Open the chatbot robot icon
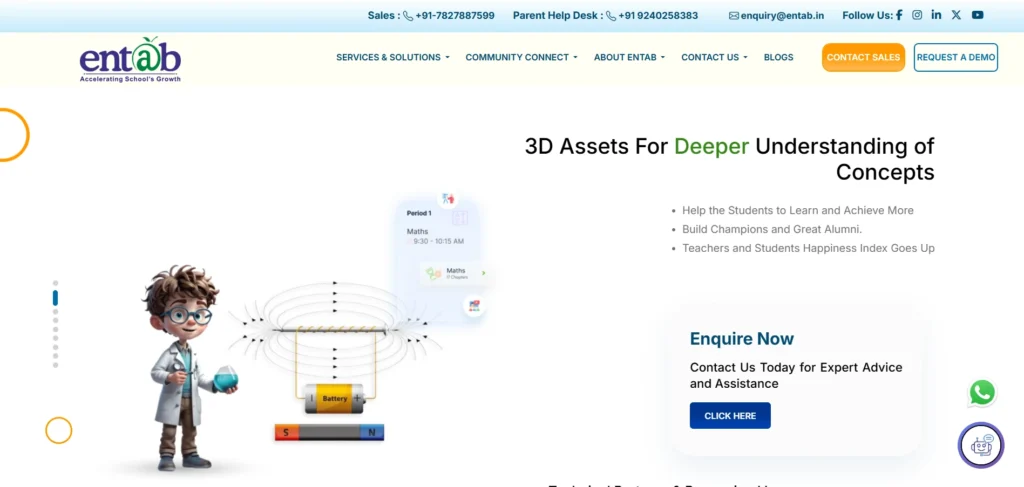 pos(980,445)
